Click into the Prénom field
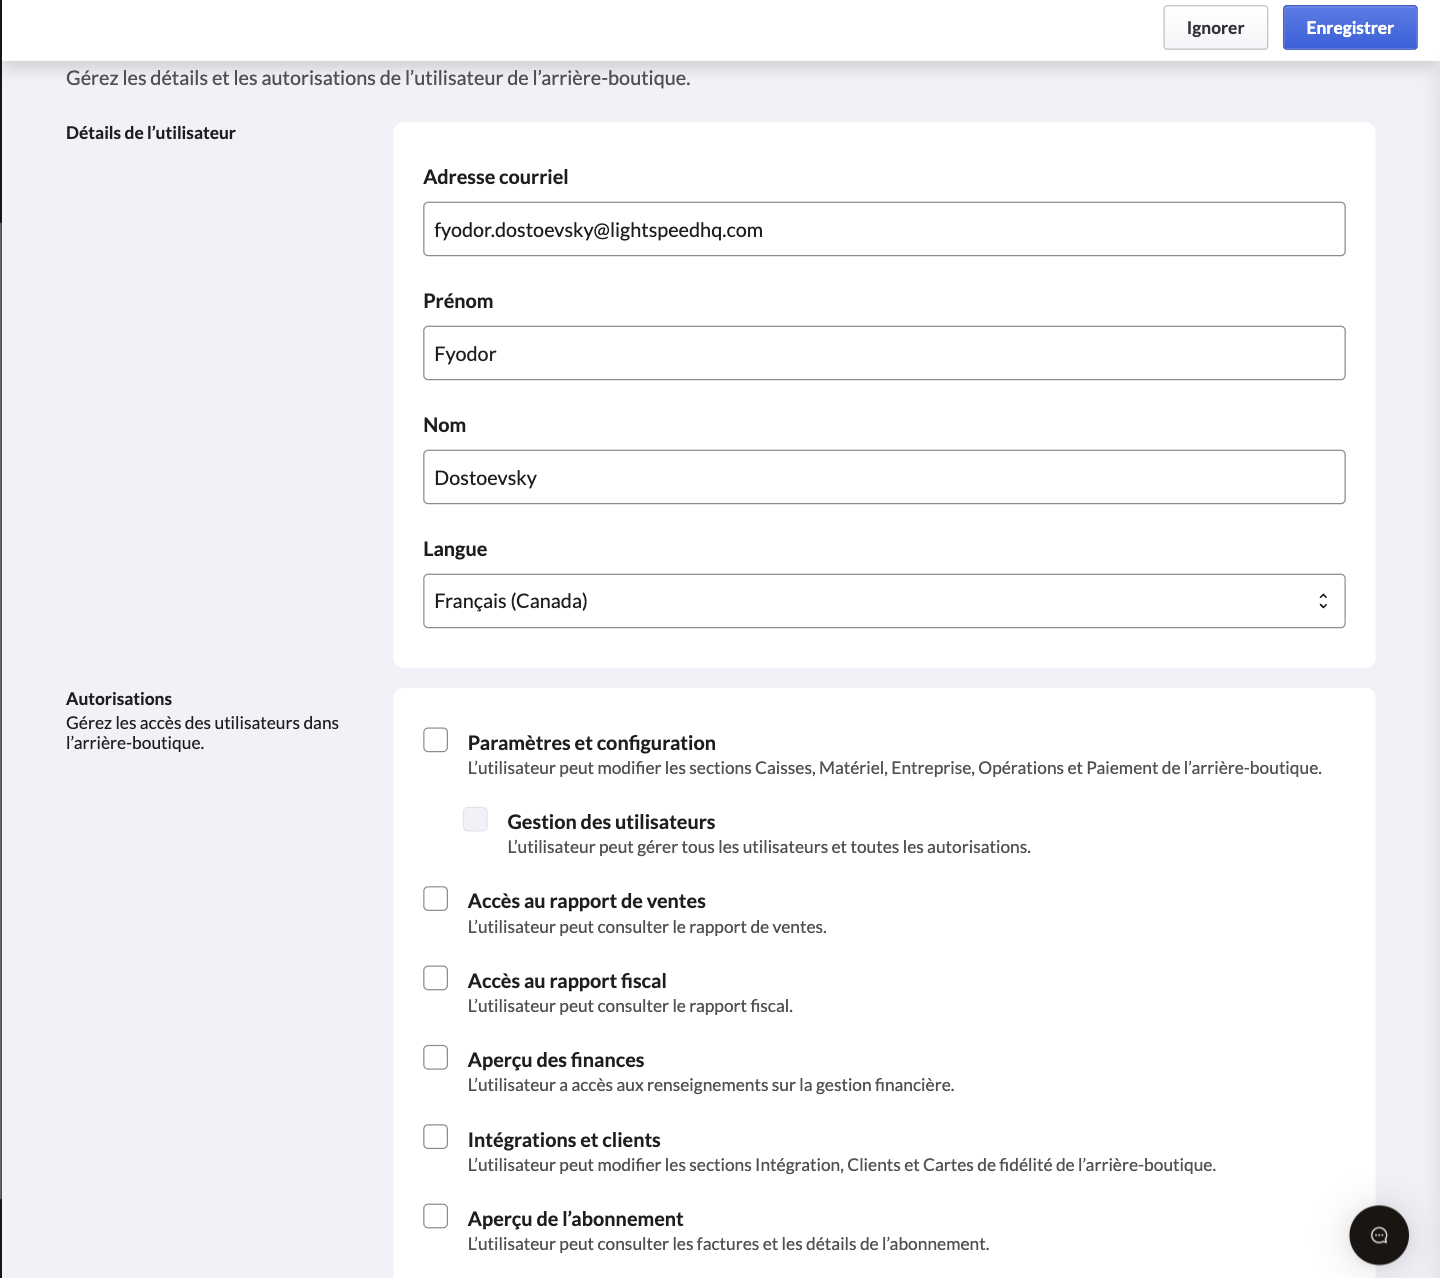Viewport: 1440px width, 1278px height. click(x=884, y=353)
